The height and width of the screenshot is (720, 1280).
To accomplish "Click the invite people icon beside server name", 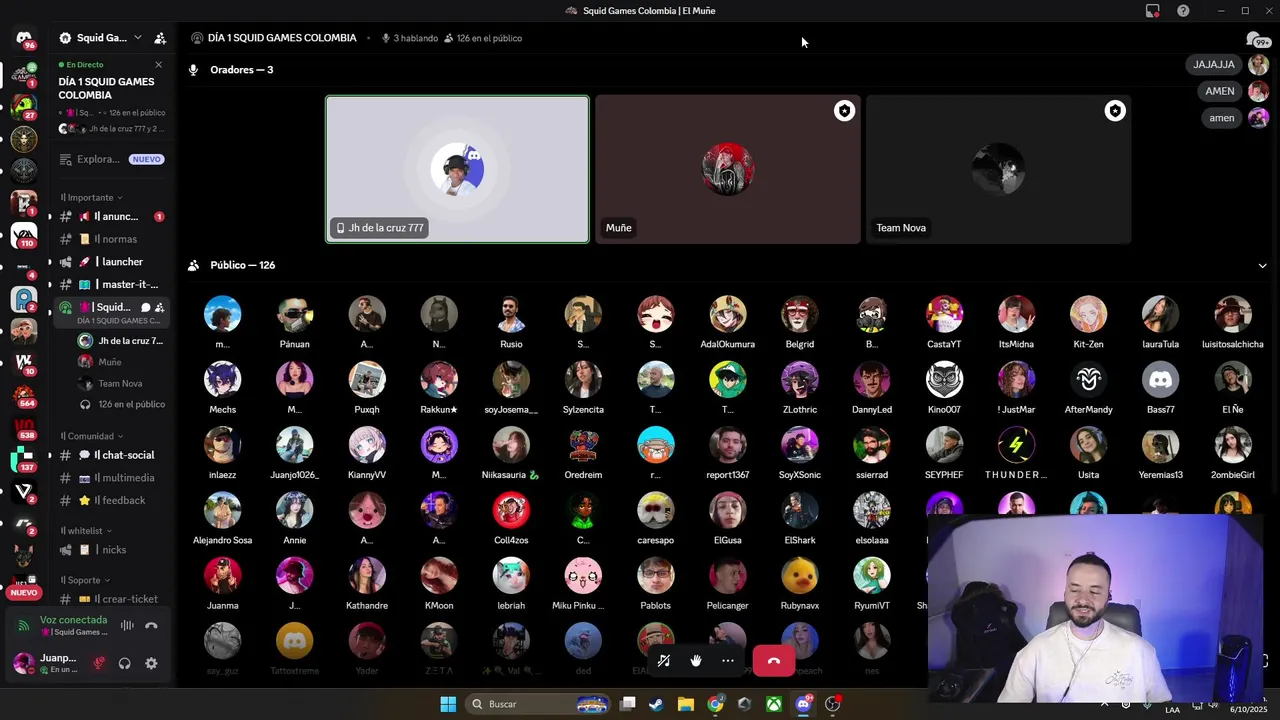I will point(160,38).
